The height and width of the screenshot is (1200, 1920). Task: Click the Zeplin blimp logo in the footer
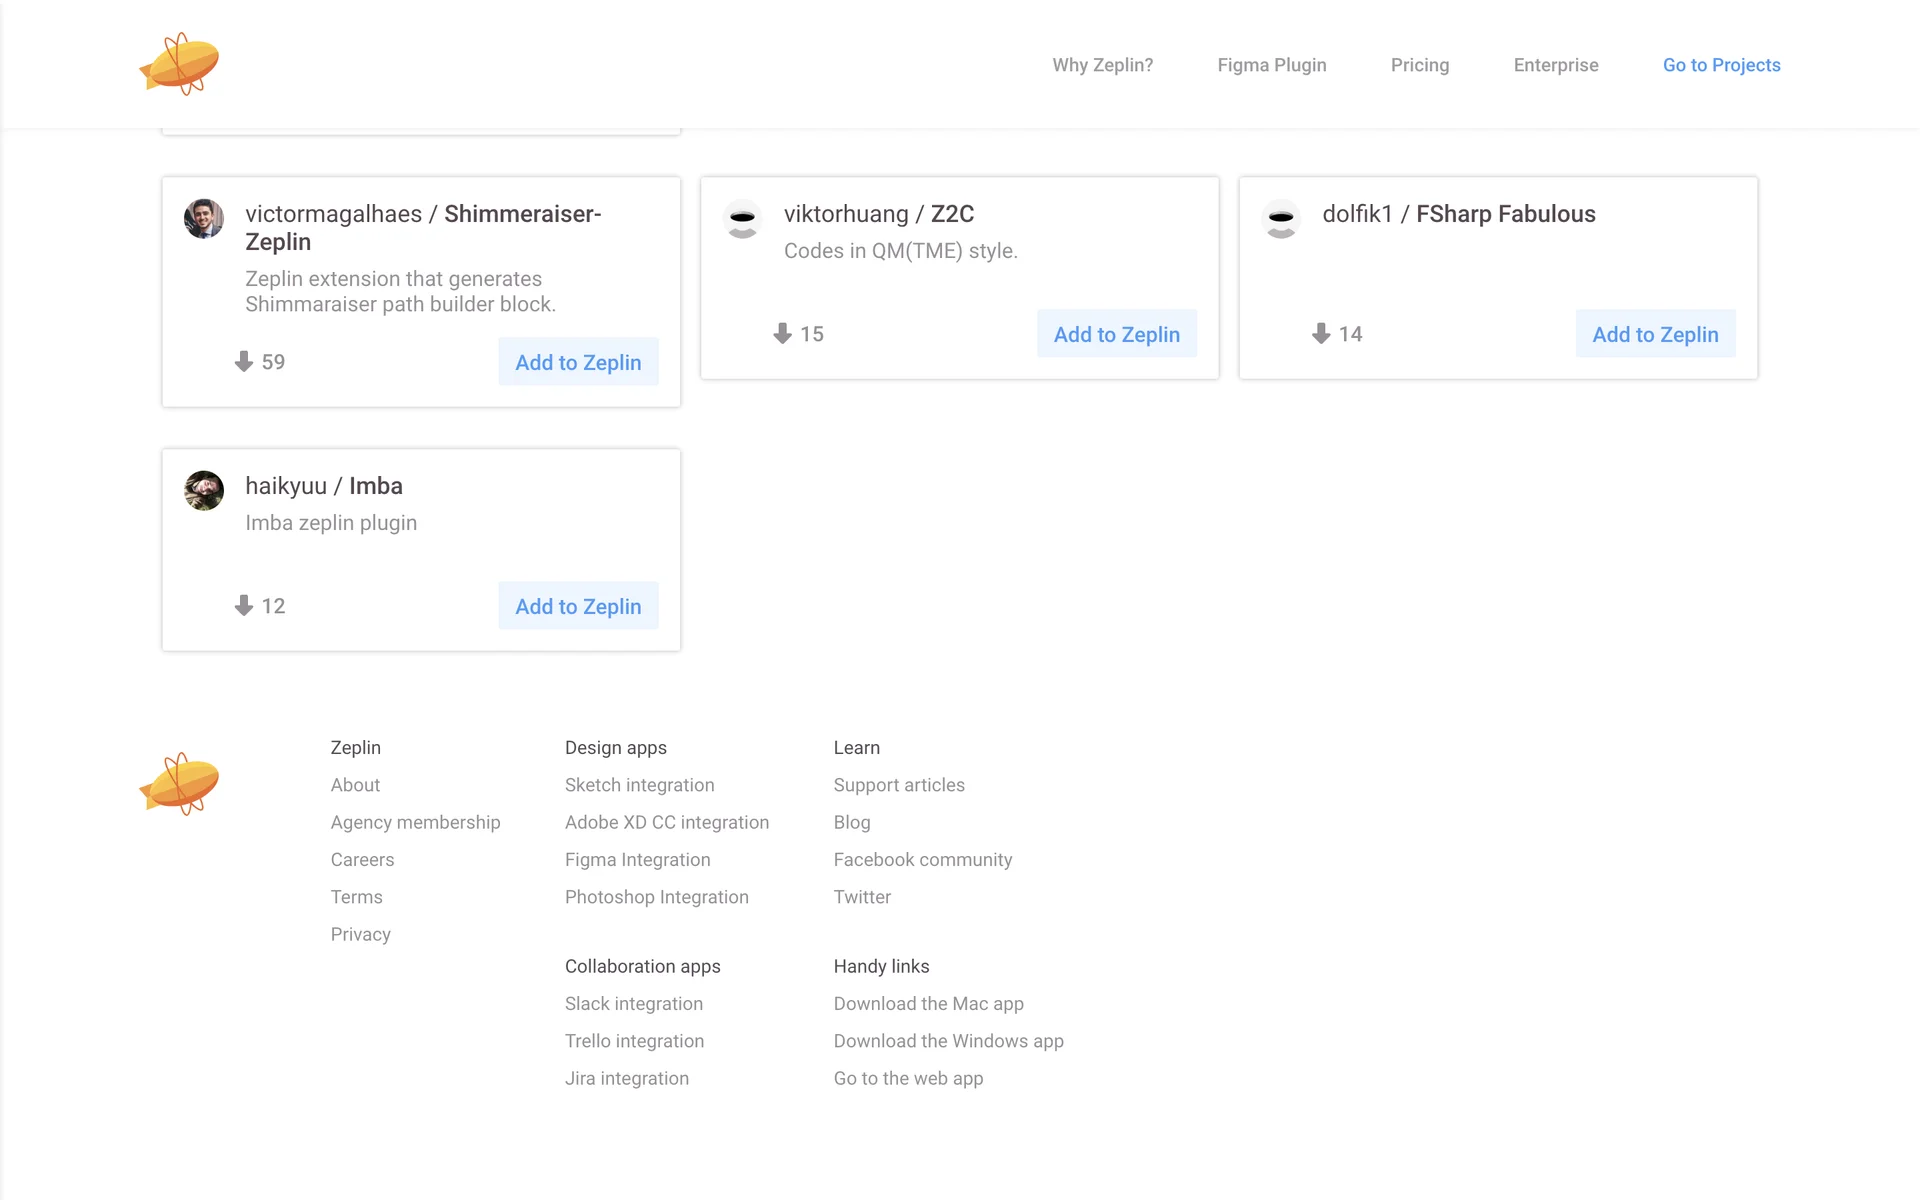[179, 784]
